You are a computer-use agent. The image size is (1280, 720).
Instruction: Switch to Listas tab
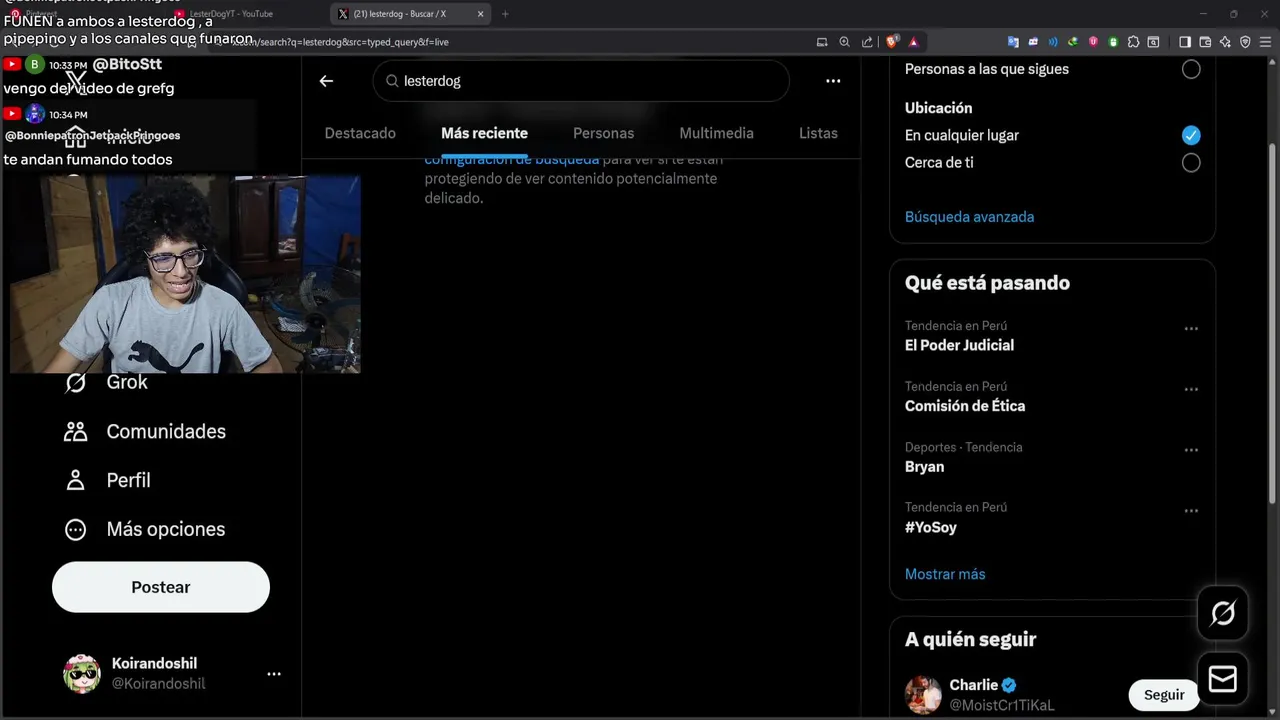[818, 133]
